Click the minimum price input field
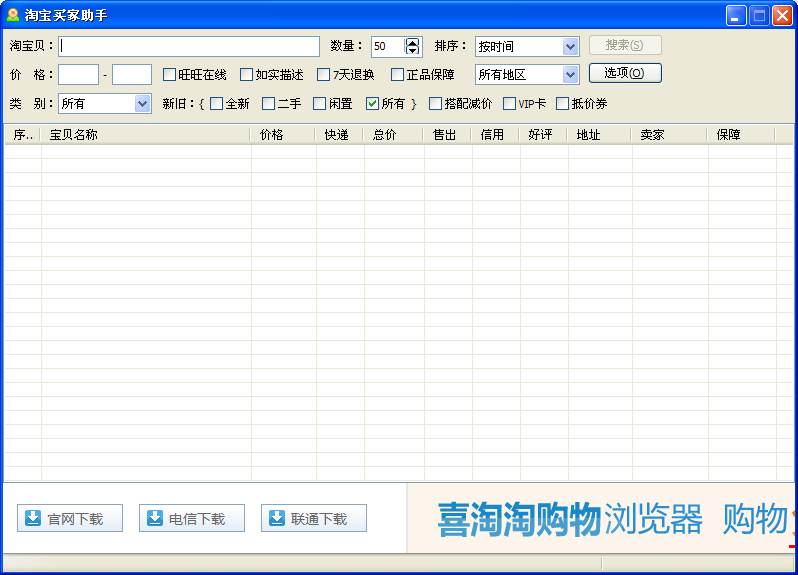 point(78,75)
